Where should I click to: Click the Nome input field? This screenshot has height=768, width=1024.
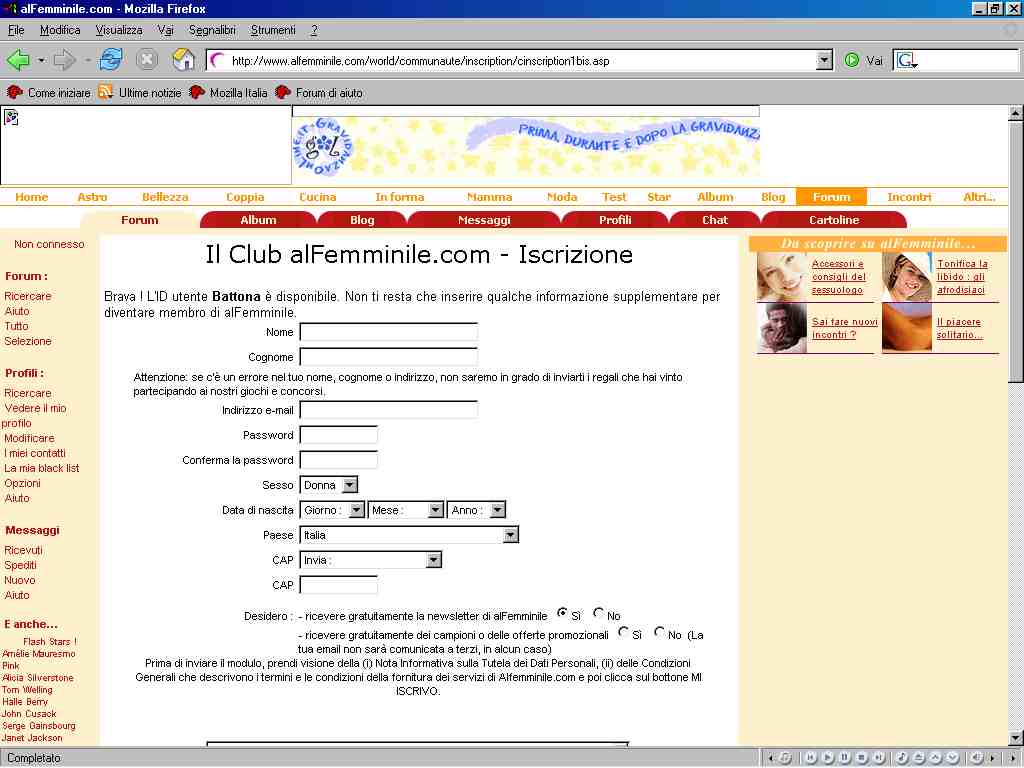(x=389, y=332)
